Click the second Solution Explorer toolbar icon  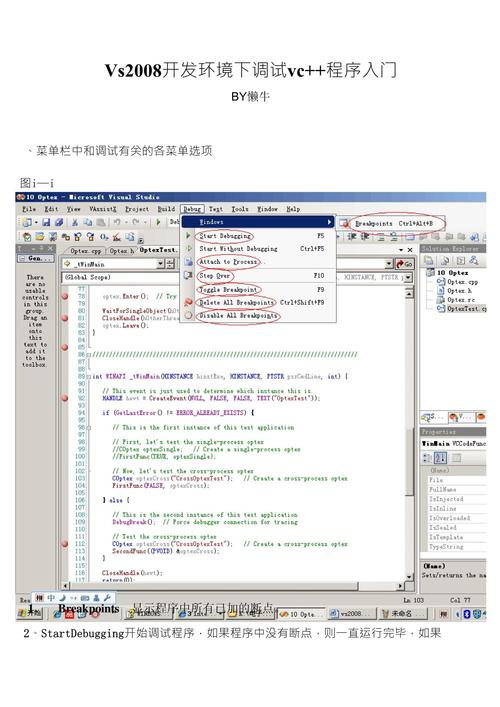coord(445,260)
